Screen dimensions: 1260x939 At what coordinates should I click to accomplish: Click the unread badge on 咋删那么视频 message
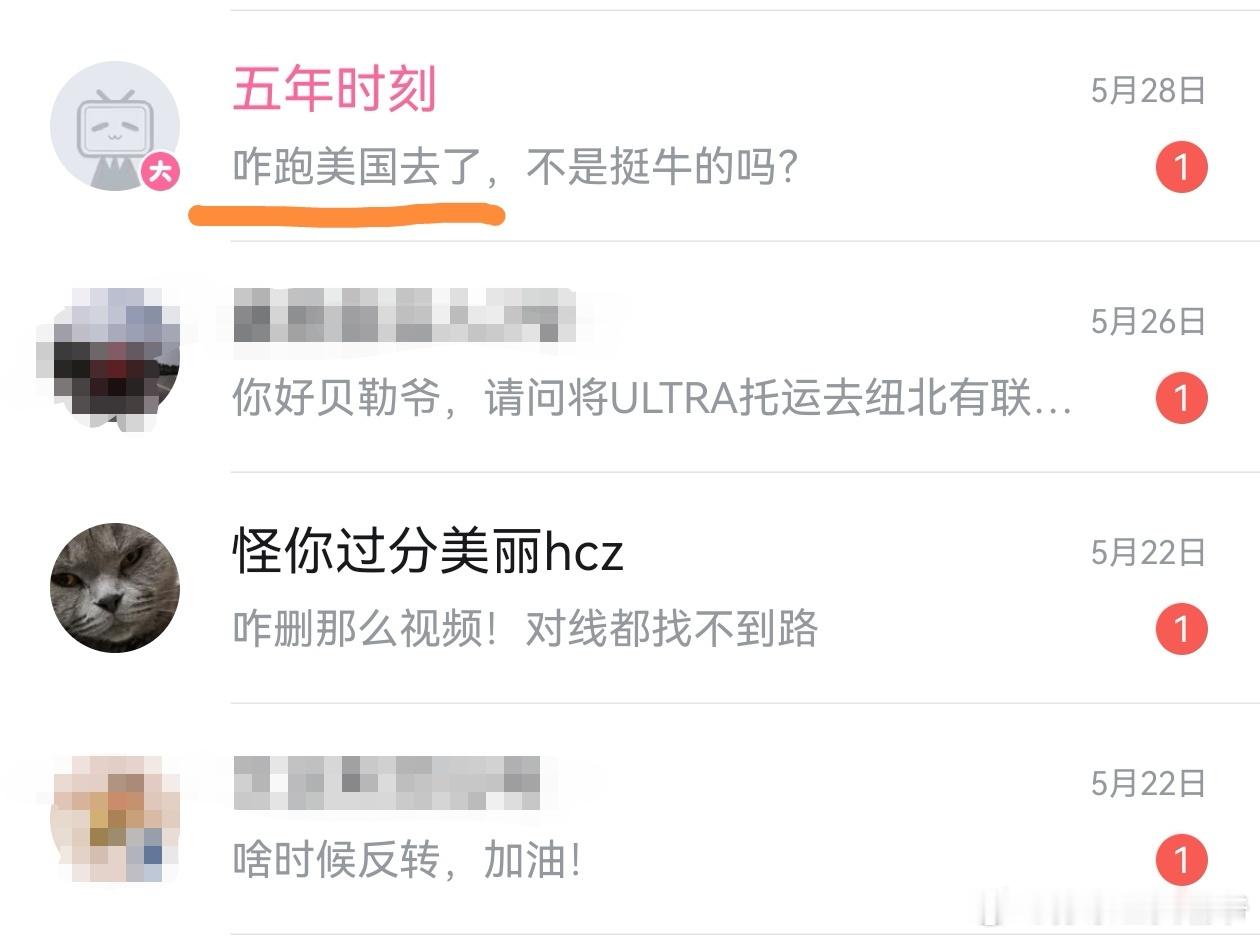coord(1181,629)
